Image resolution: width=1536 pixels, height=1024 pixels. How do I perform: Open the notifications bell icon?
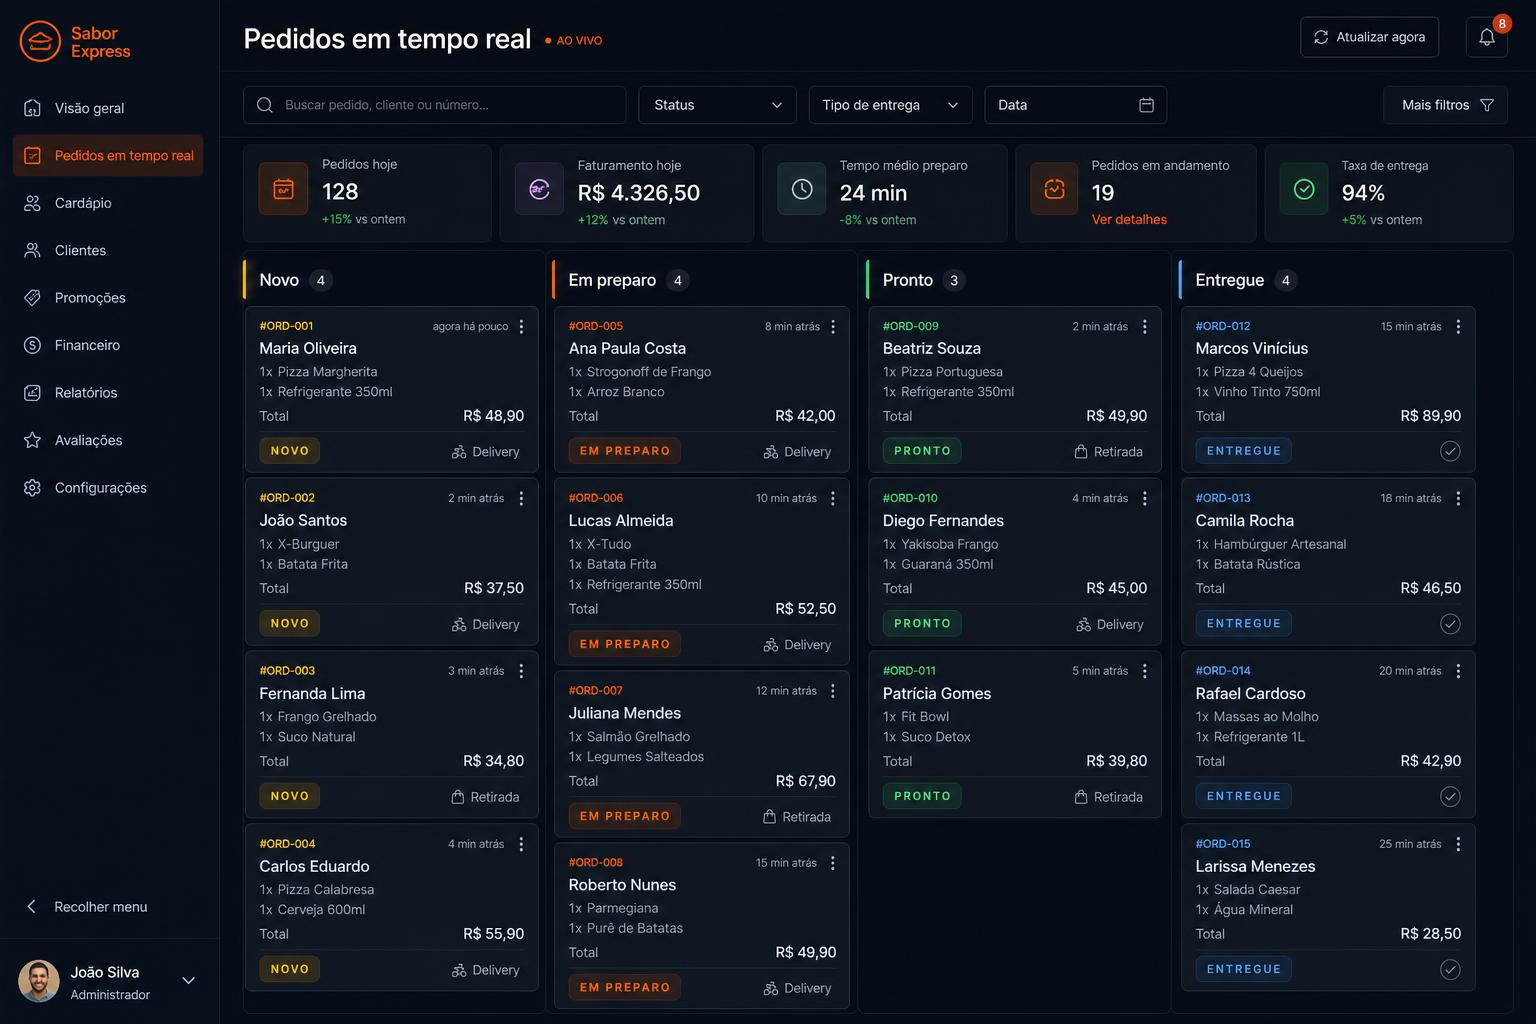point(1486,37)
